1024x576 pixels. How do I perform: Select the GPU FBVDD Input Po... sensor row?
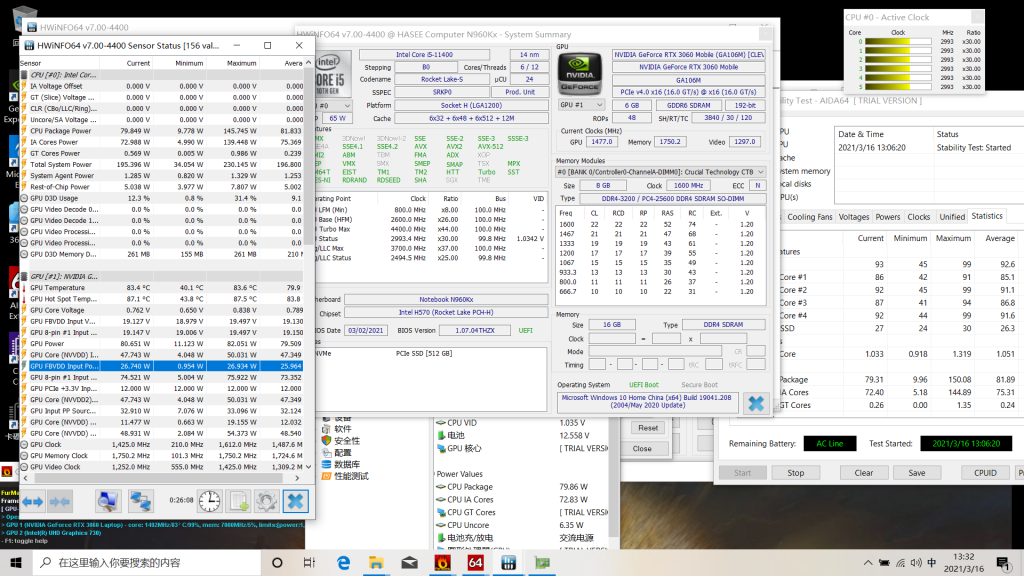coord(162,366)
